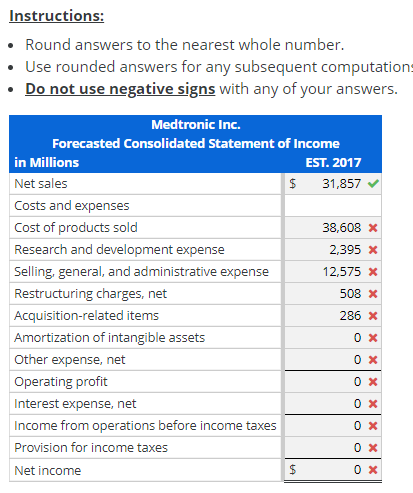Click the red X beside Acquisition-related items
The width and height of the screenshot is (413, 493).
pyautogui.click(x=373, y=316)
